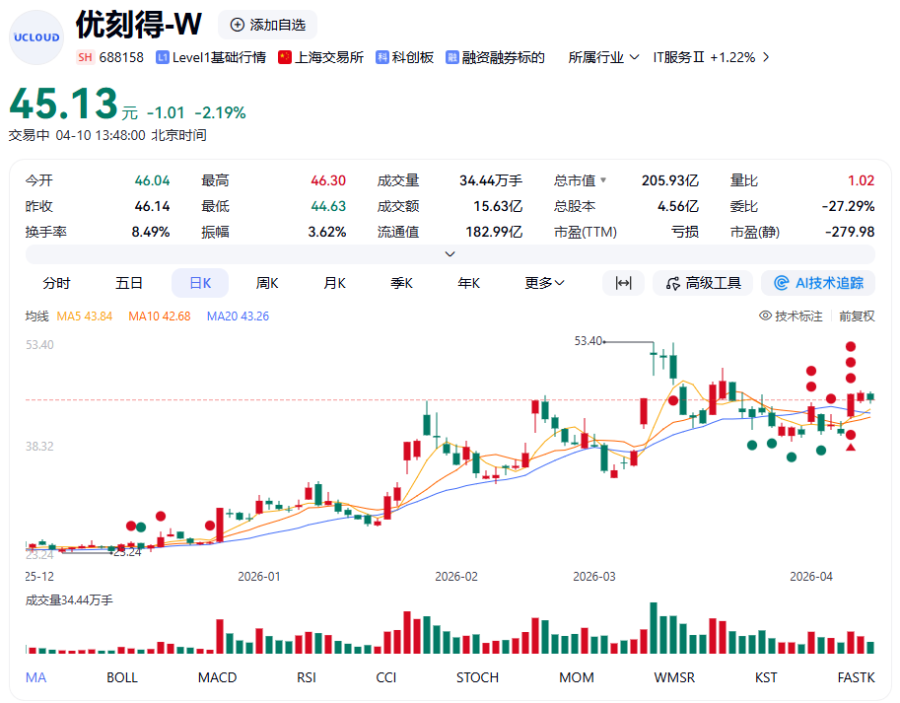Click 添加自选 add to watchlist button

267,24
